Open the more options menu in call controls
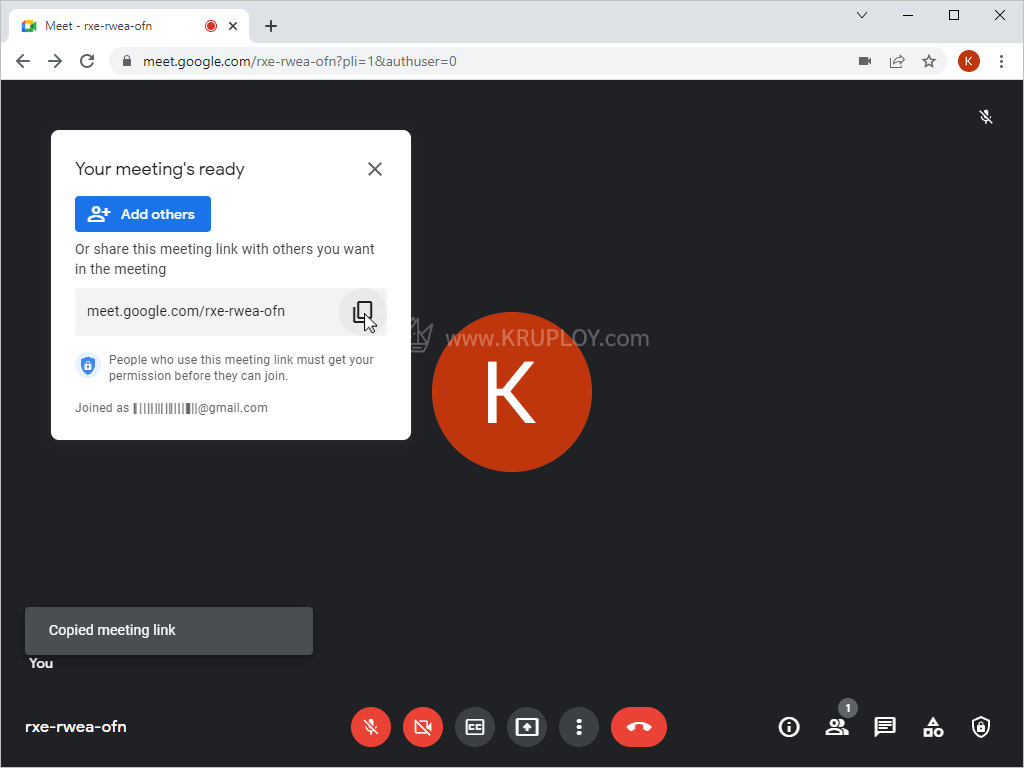The width and height of the screenshot is (1024, 768). pos(579,727)
